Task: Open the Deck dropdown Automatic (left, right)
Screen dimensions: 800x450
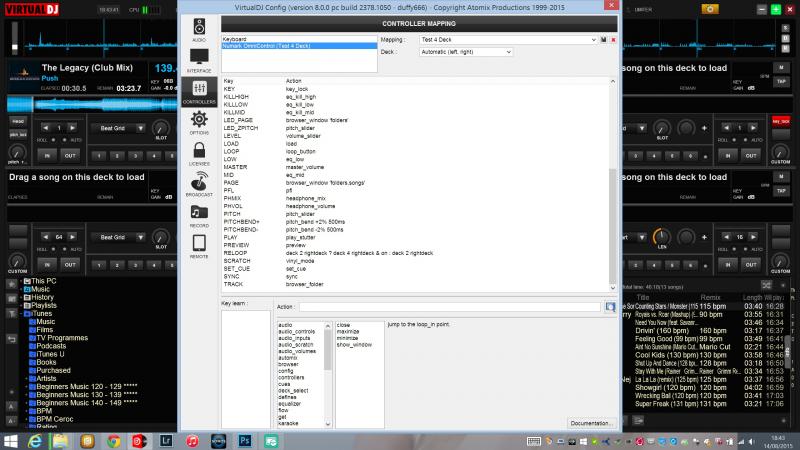Action: (466, 52)
